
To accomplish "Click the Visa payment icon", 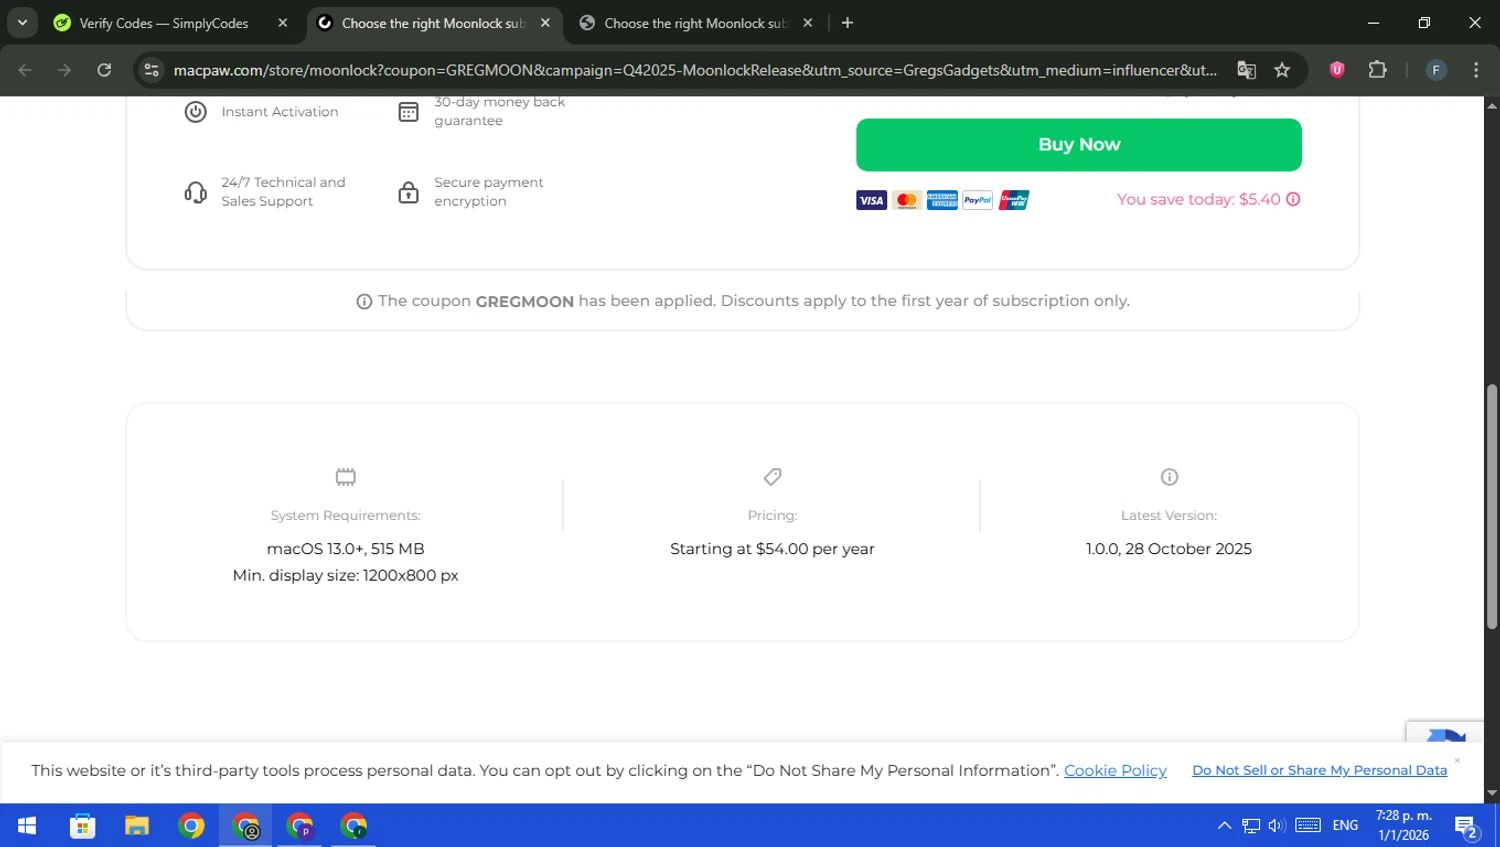I will coord(871,200).
